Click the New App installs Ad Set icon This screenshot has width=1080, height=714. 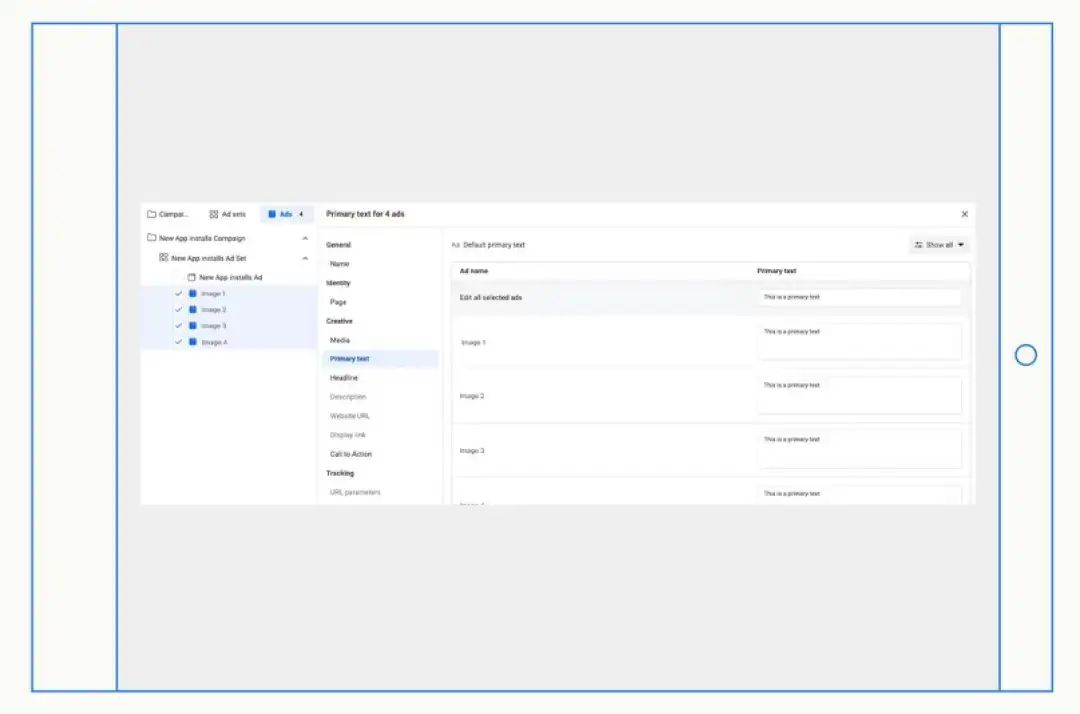coord(163,258)
